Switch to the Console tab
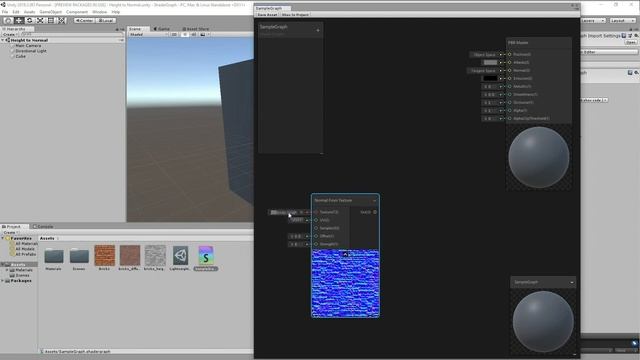 pos(43,227)
